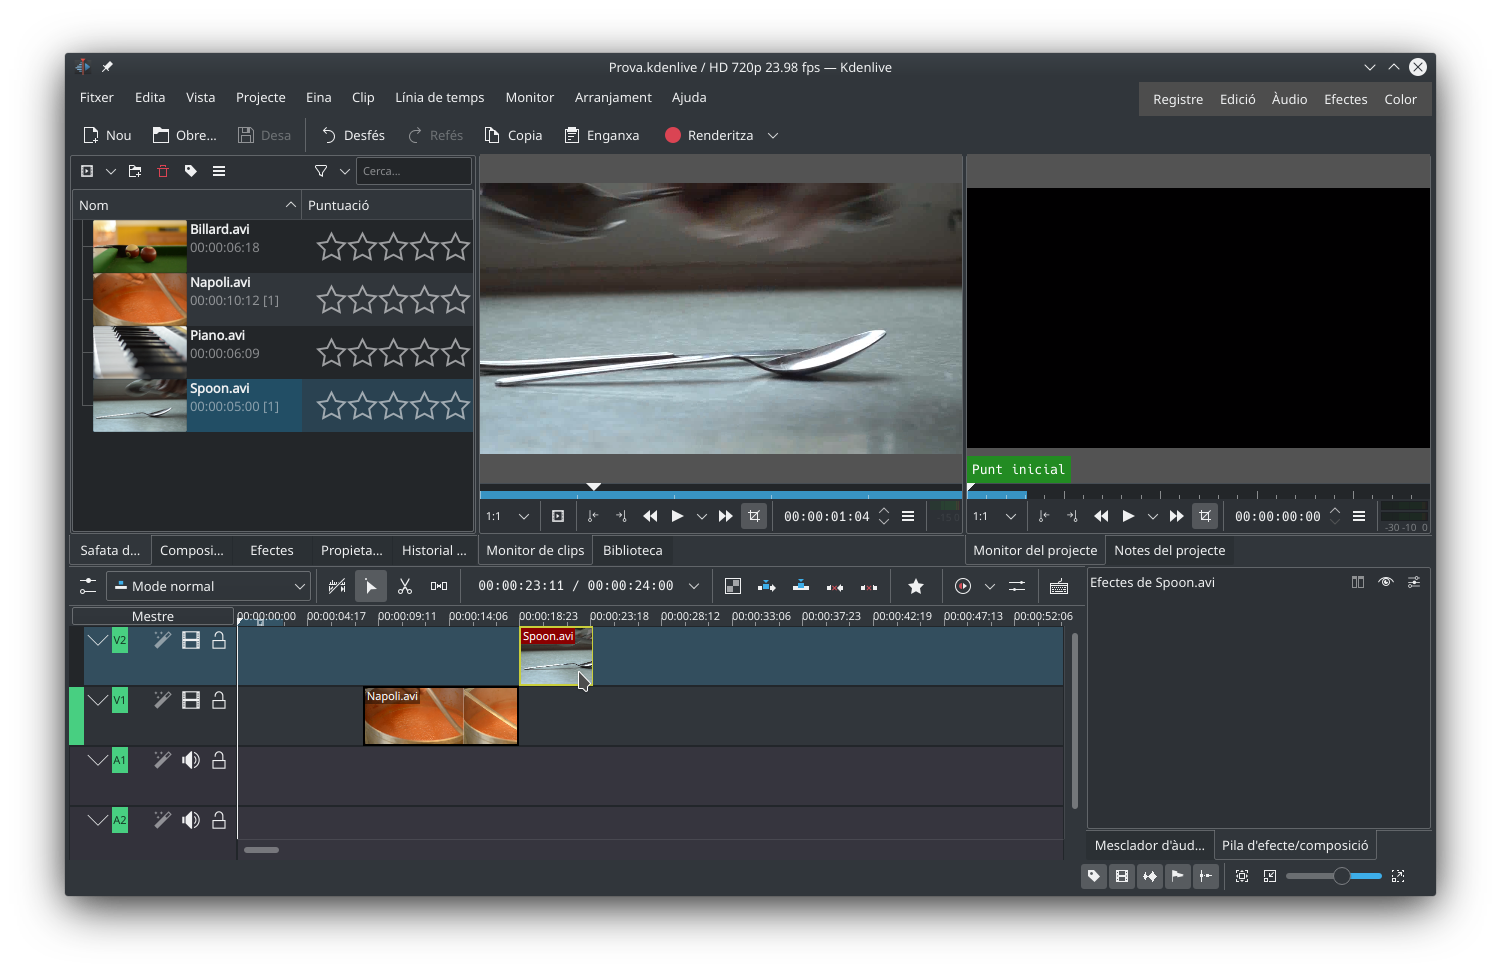
Task: Click the delete clip trash icon in bin
Action: click(163, 171)
